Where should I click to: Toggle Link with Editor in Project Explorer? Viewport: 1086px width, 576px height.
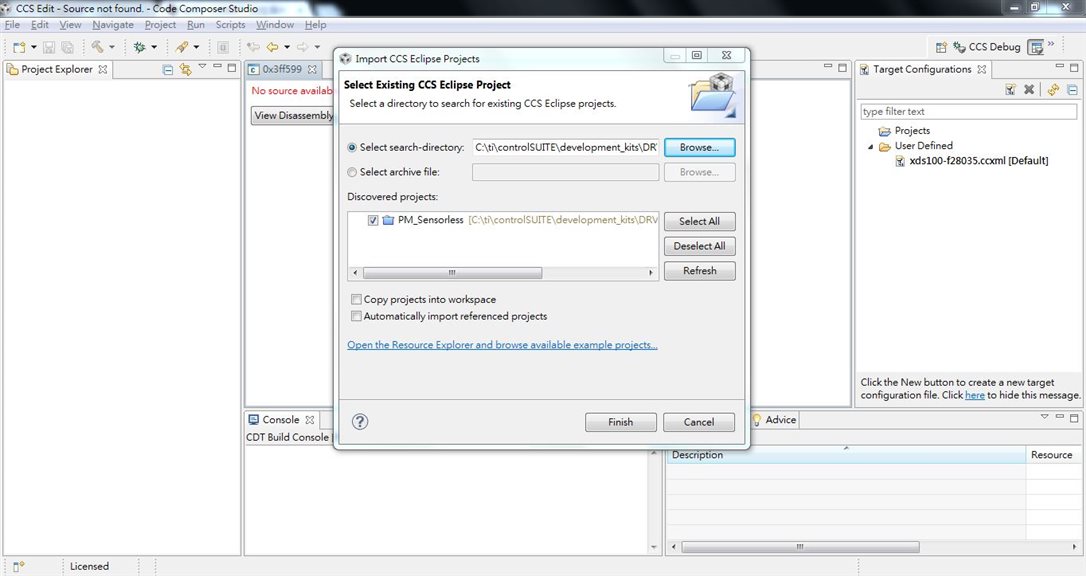(x=185, y=69)
